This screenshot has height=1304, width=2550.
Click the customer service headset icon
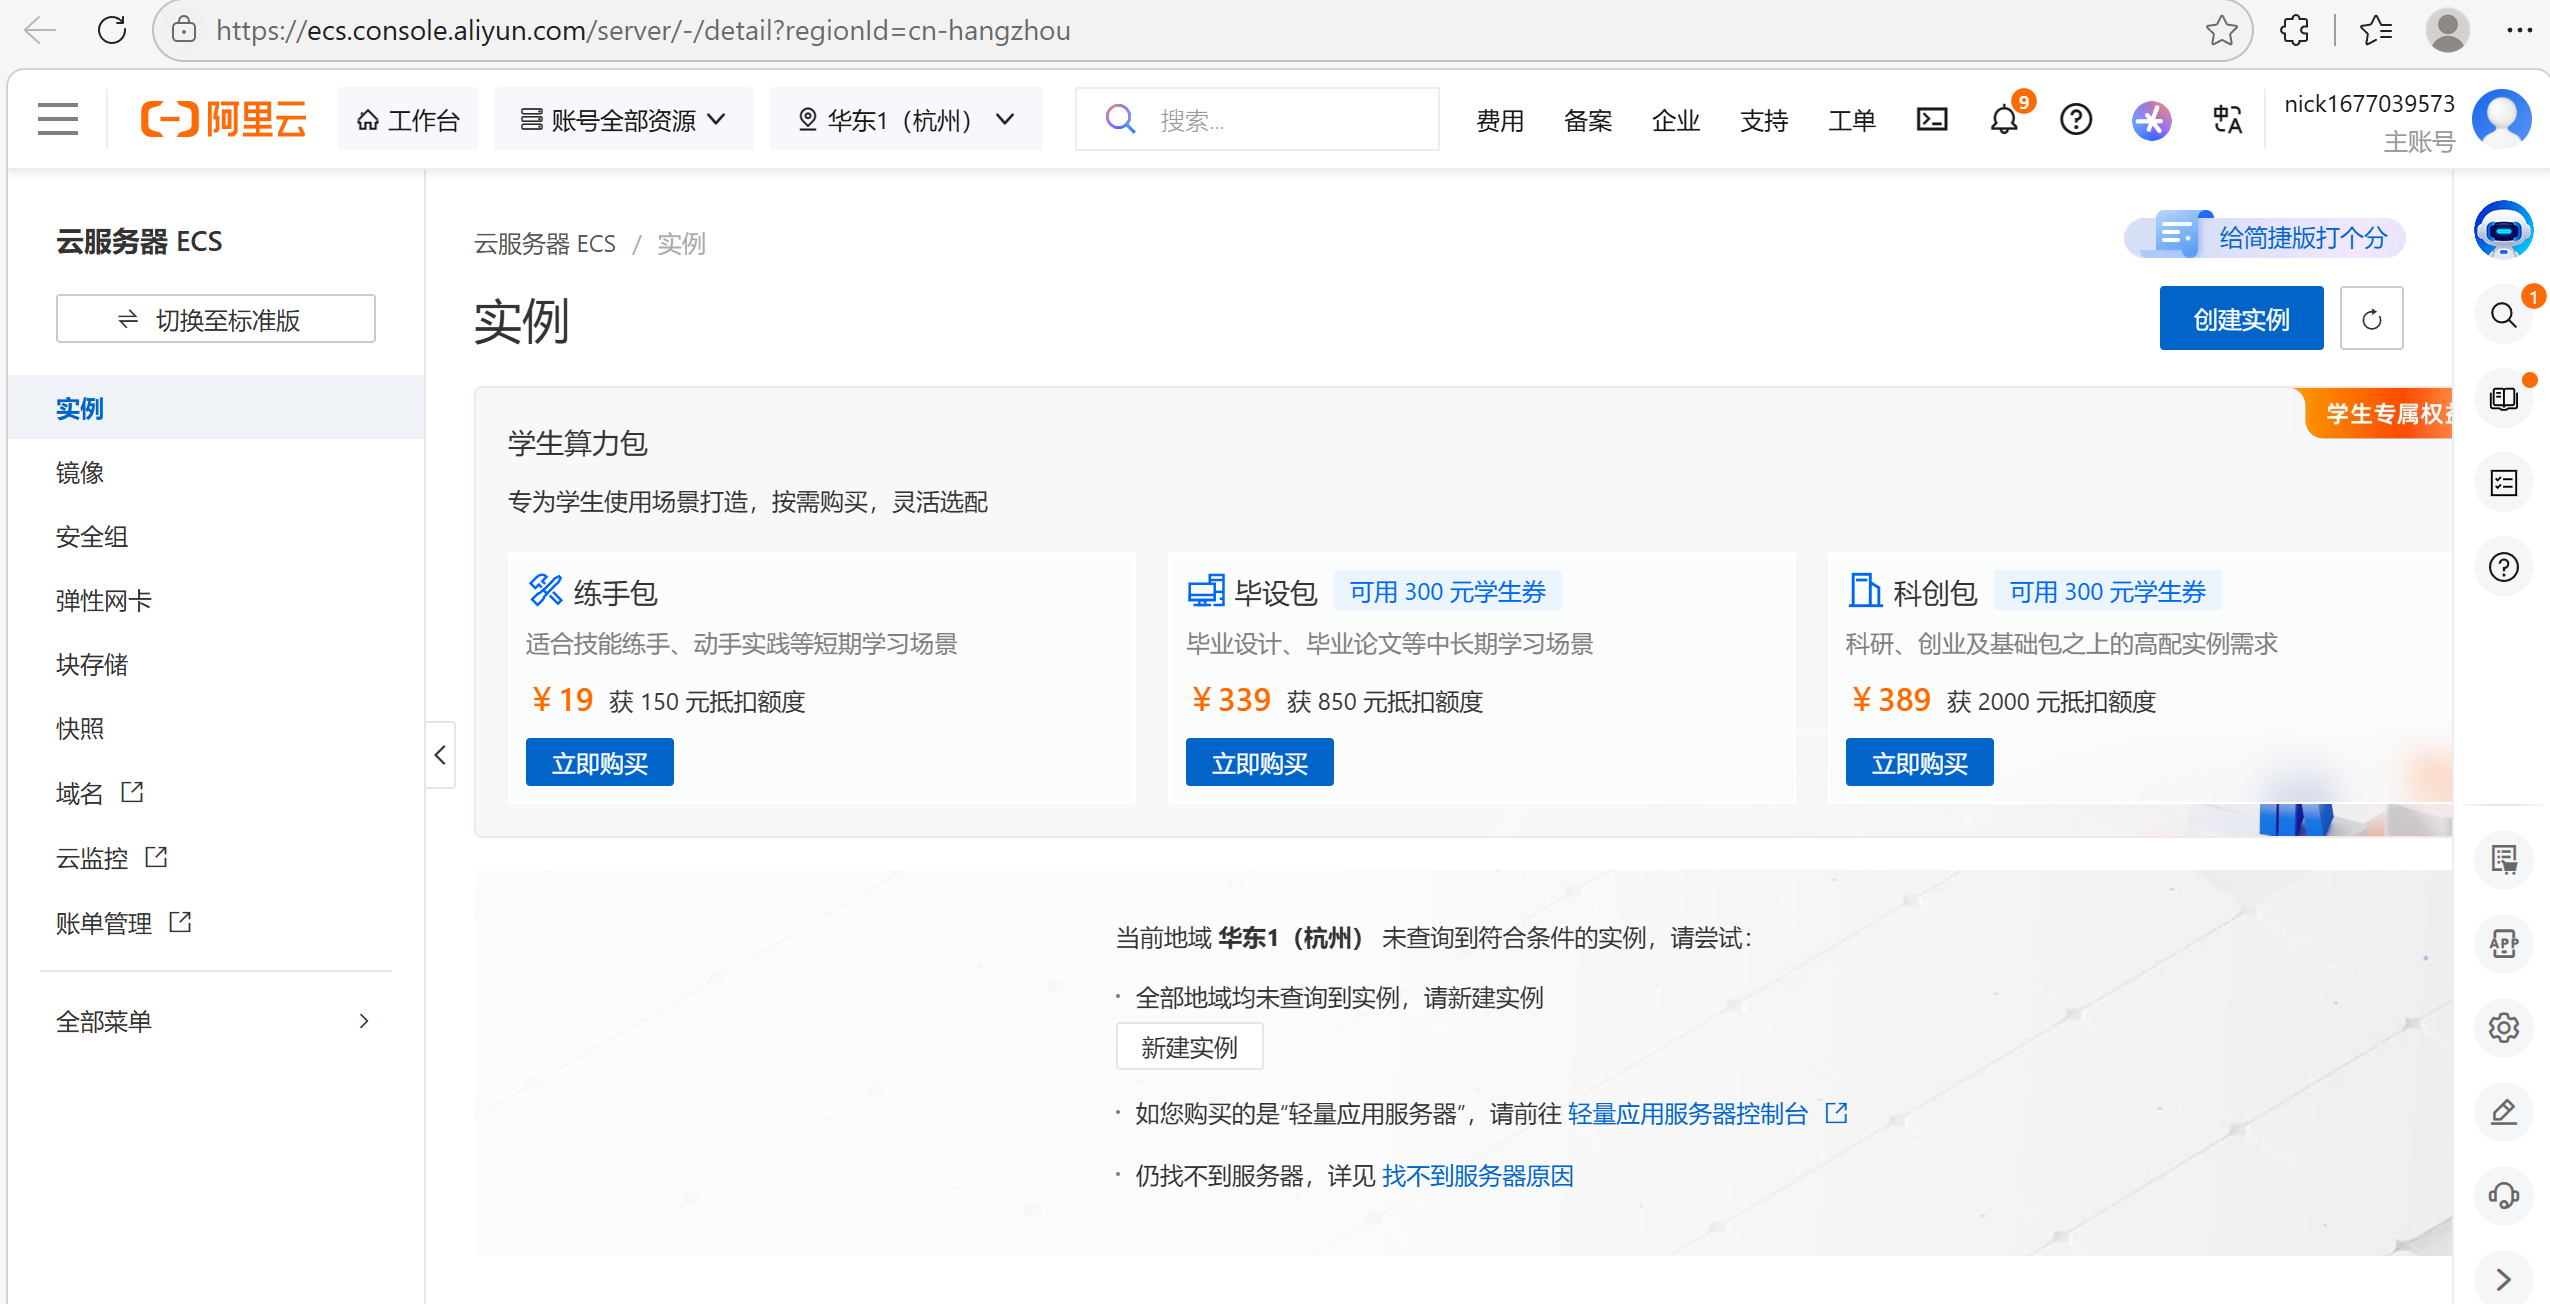(x=2503, y=1196)
